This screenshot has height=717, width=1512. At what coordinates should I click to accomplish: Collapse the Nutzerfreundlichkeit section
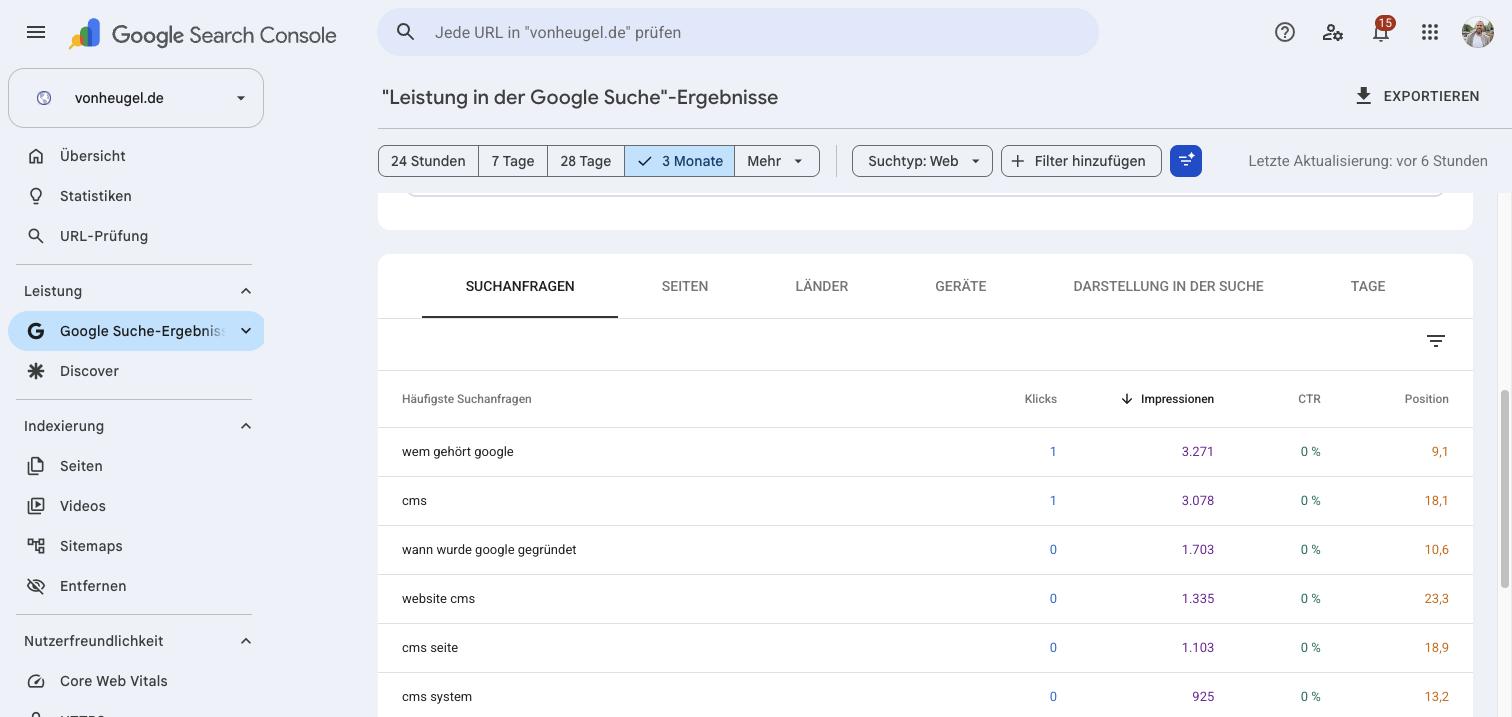point(246,641)
